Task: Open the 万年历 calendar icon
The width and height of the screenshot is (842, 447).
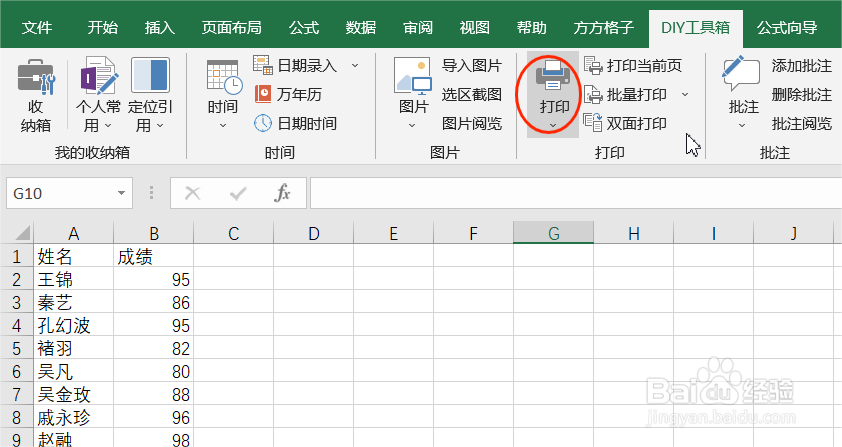Action: (263, 95)
